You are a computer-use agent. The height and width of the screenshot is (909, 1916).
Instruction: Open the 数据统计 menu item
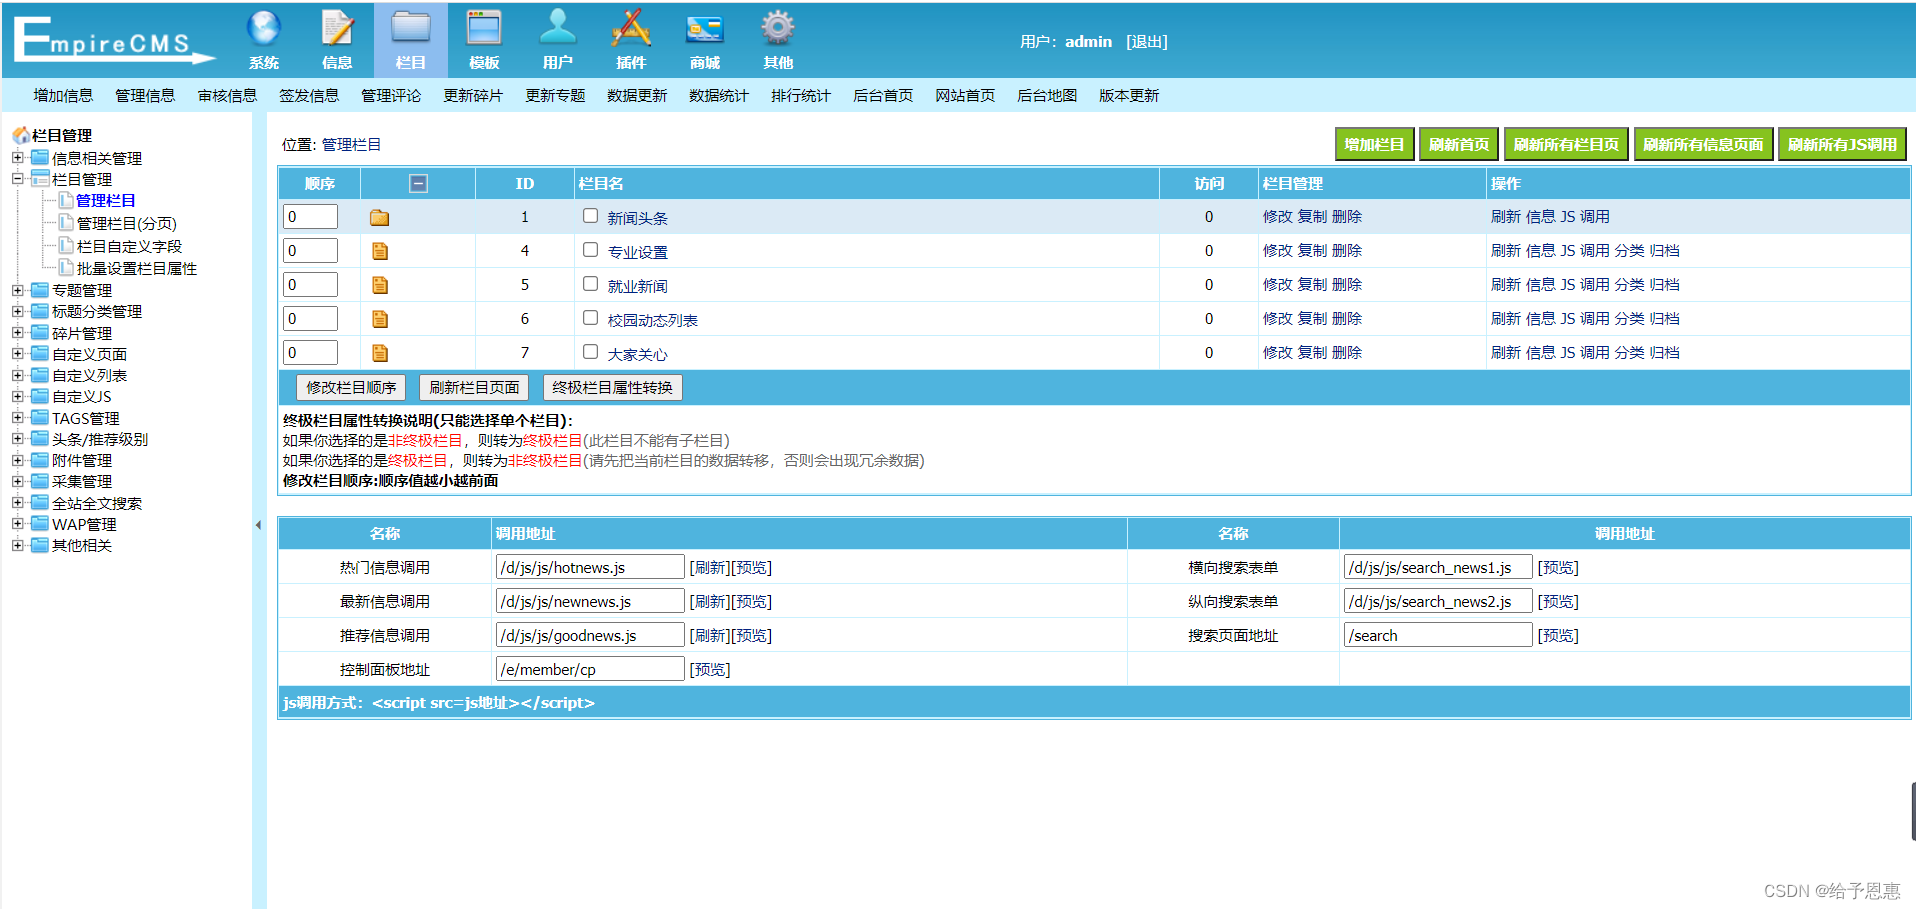[719, 95]
